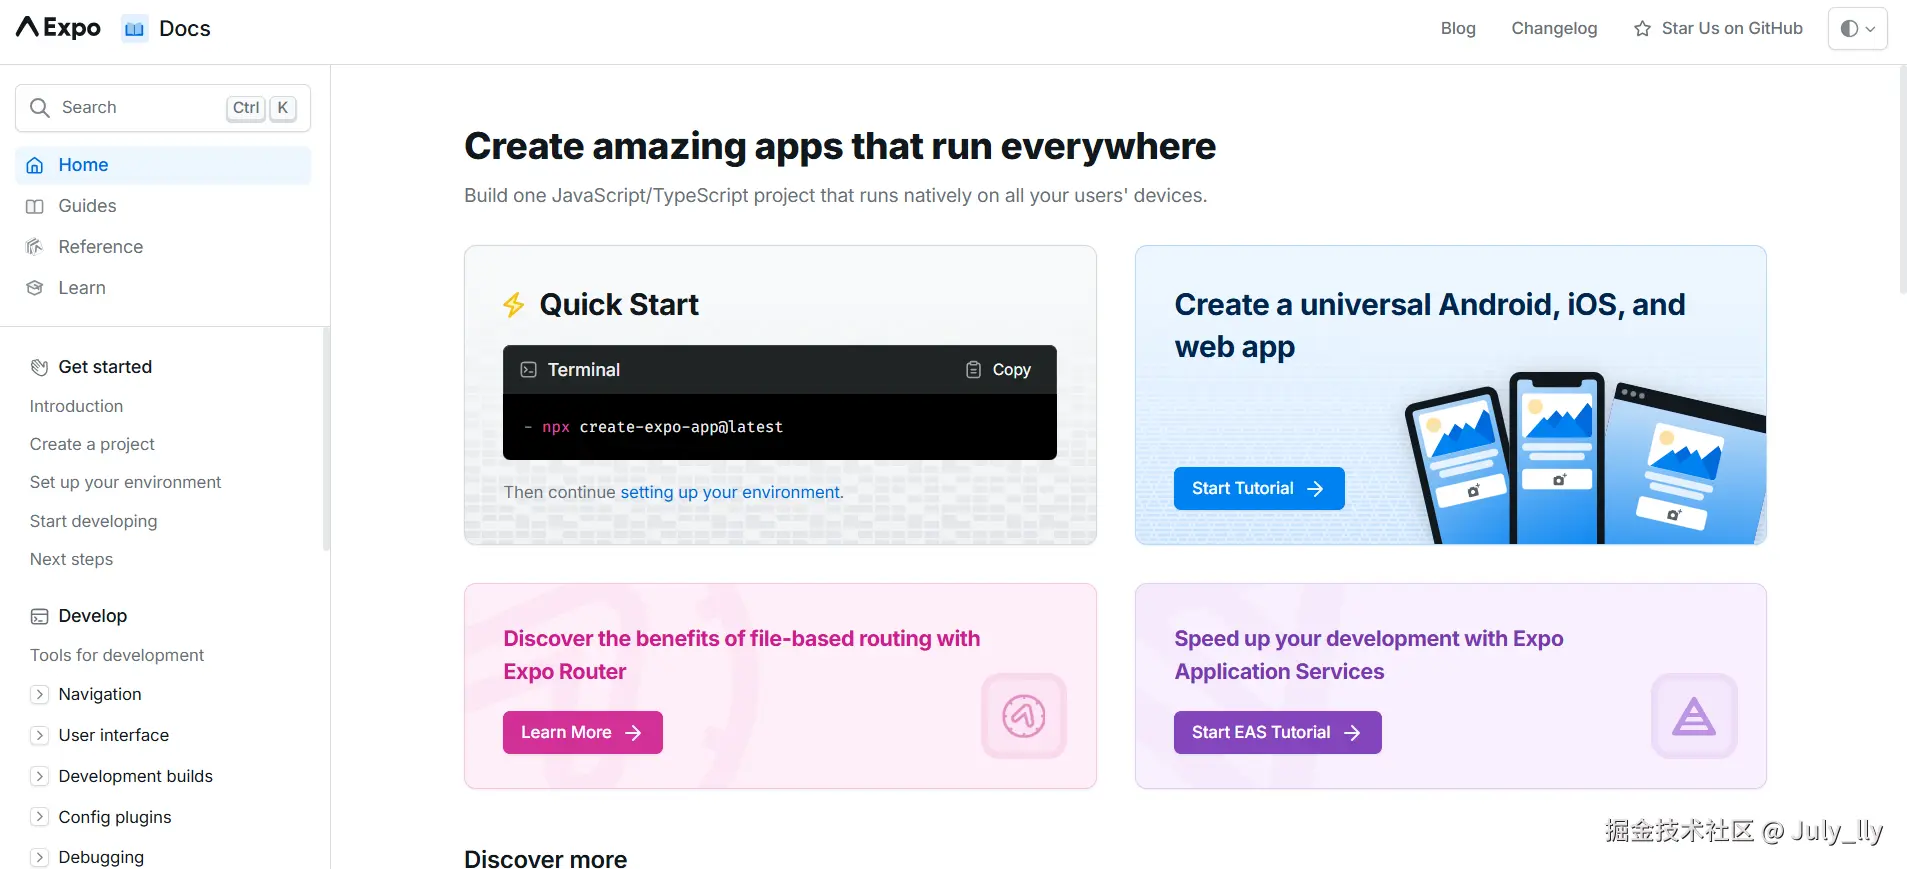The width and height of the screenshot is (1907, 869).
Task: Click the sidebar scrollbar
Action: [x=326, y=438]
